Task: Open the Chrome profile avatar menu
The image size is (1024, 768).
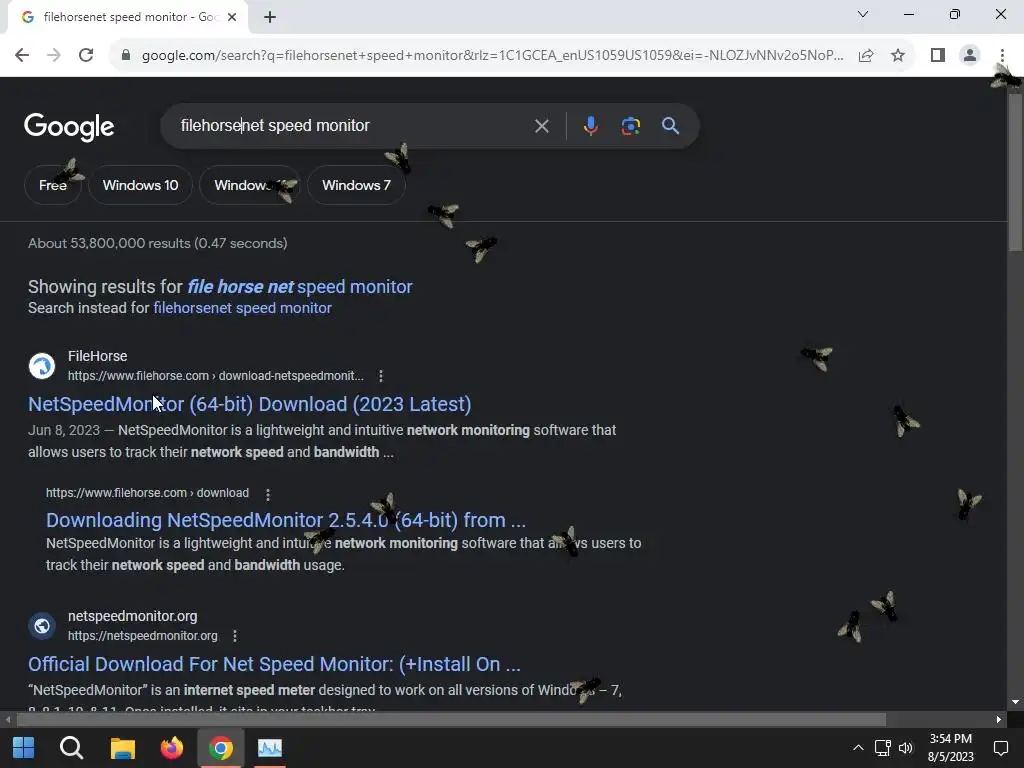Action: click(970, 55)
